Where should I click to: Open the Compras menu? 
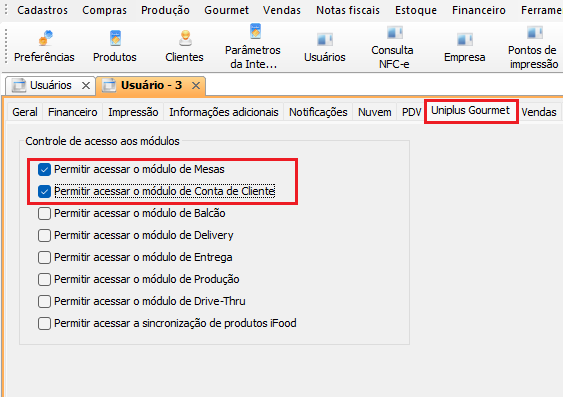pyautogui.click(x=104, y=10)
